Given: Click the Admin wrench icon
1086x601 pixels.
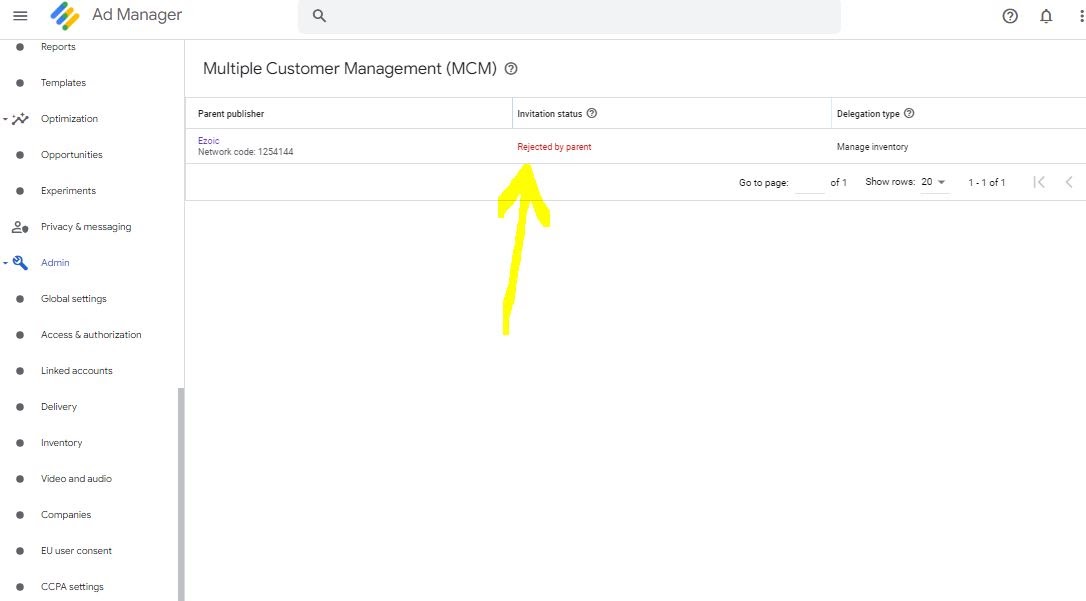Looking at the screenshot, I should pyautogui.click(x=20, y=262).
